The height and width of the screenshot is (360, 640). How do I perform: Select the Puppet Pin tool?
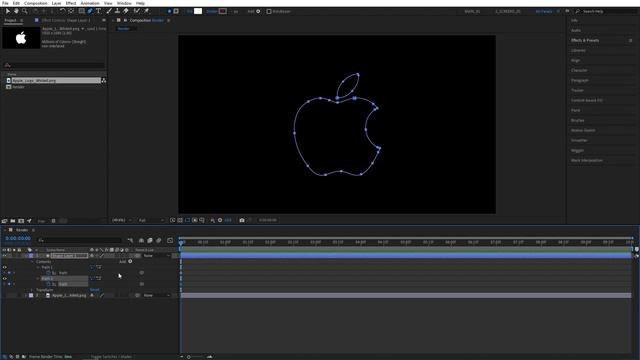click(146, 11)
